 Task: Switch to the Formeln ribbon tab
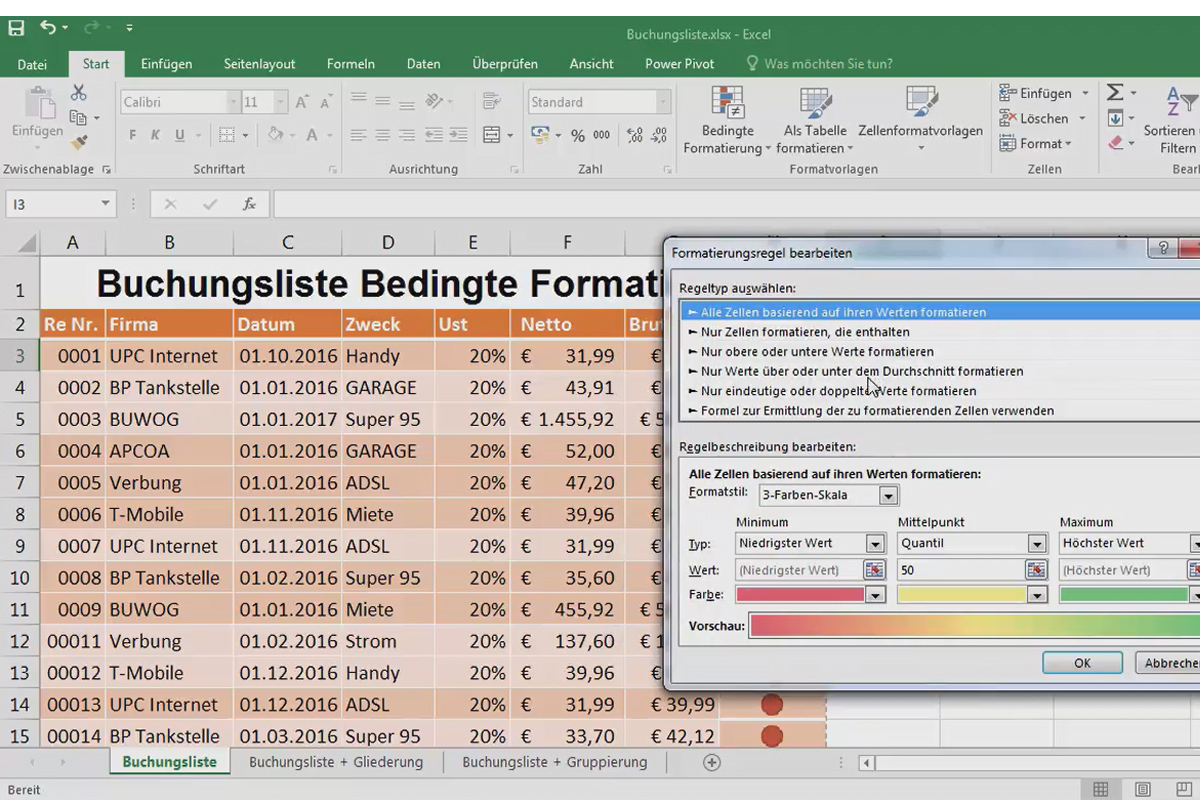click(351, 64)
